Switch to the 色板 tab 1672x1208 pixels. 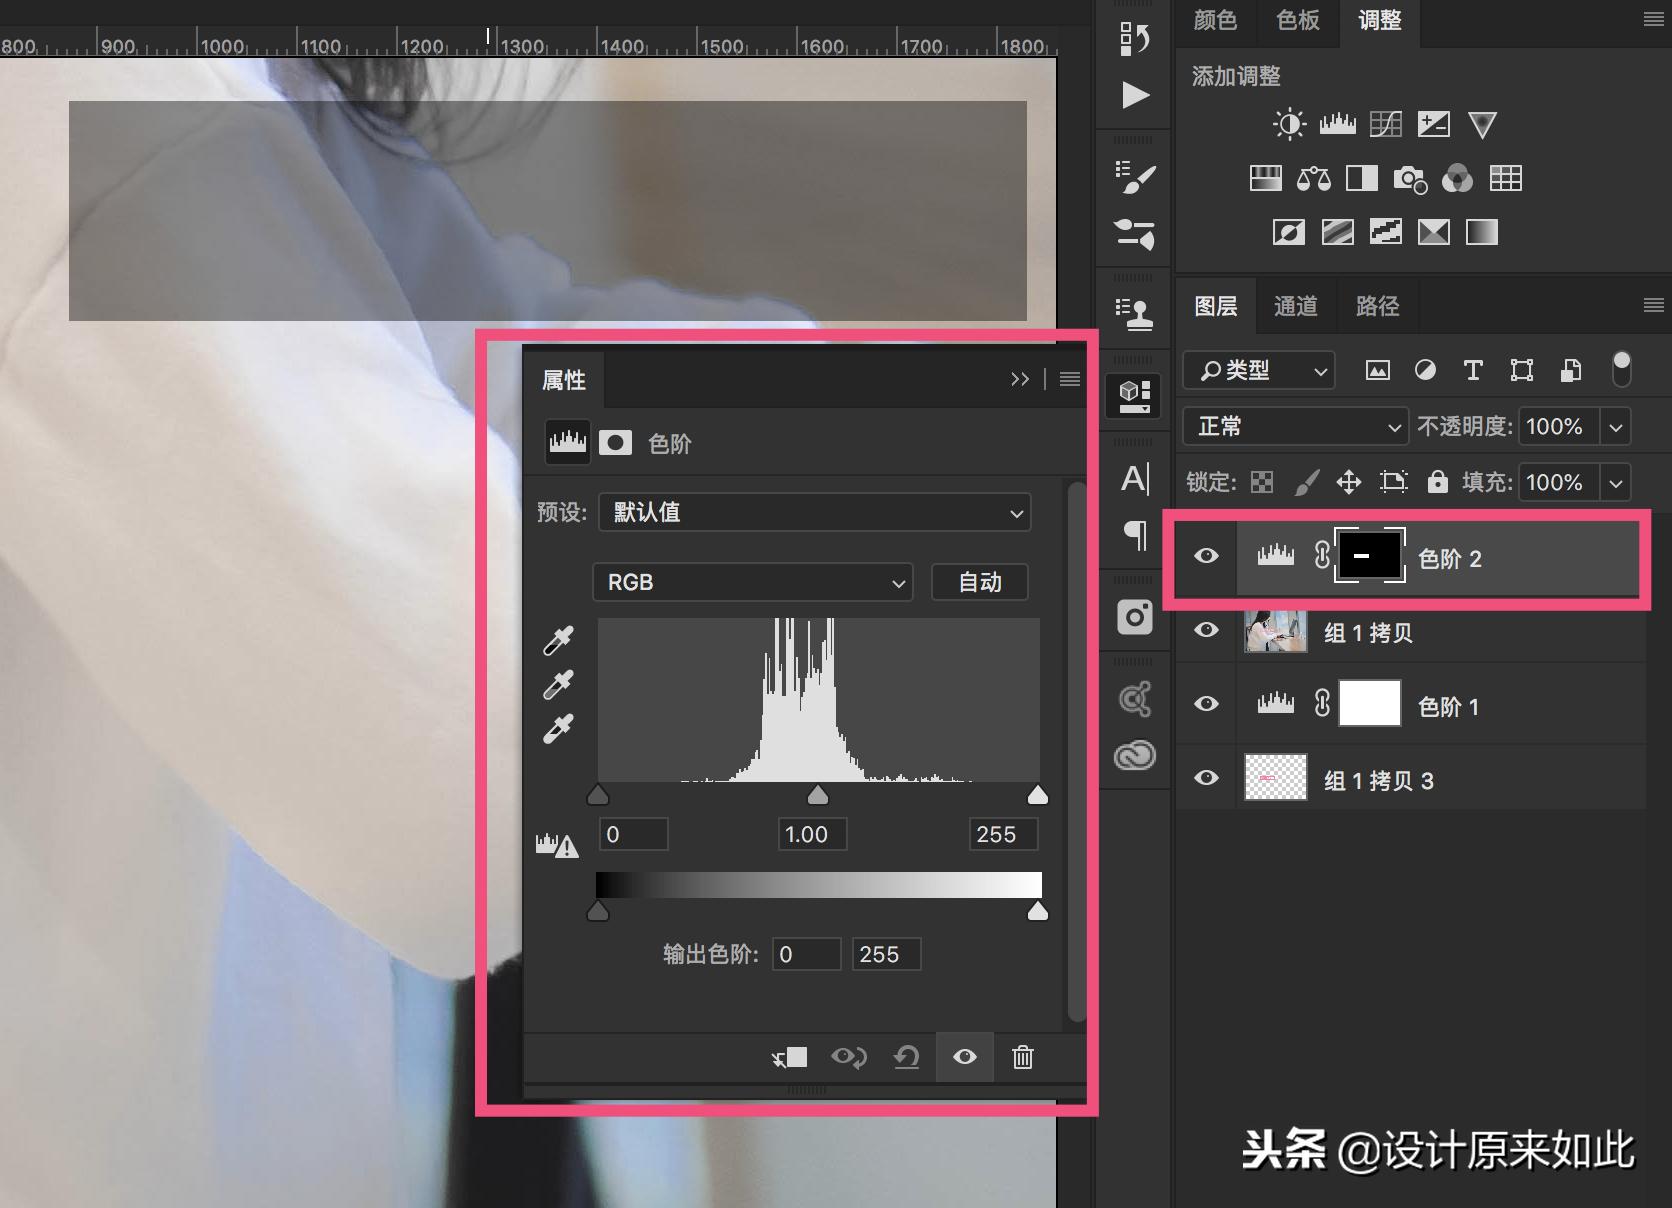(1297, 20)
